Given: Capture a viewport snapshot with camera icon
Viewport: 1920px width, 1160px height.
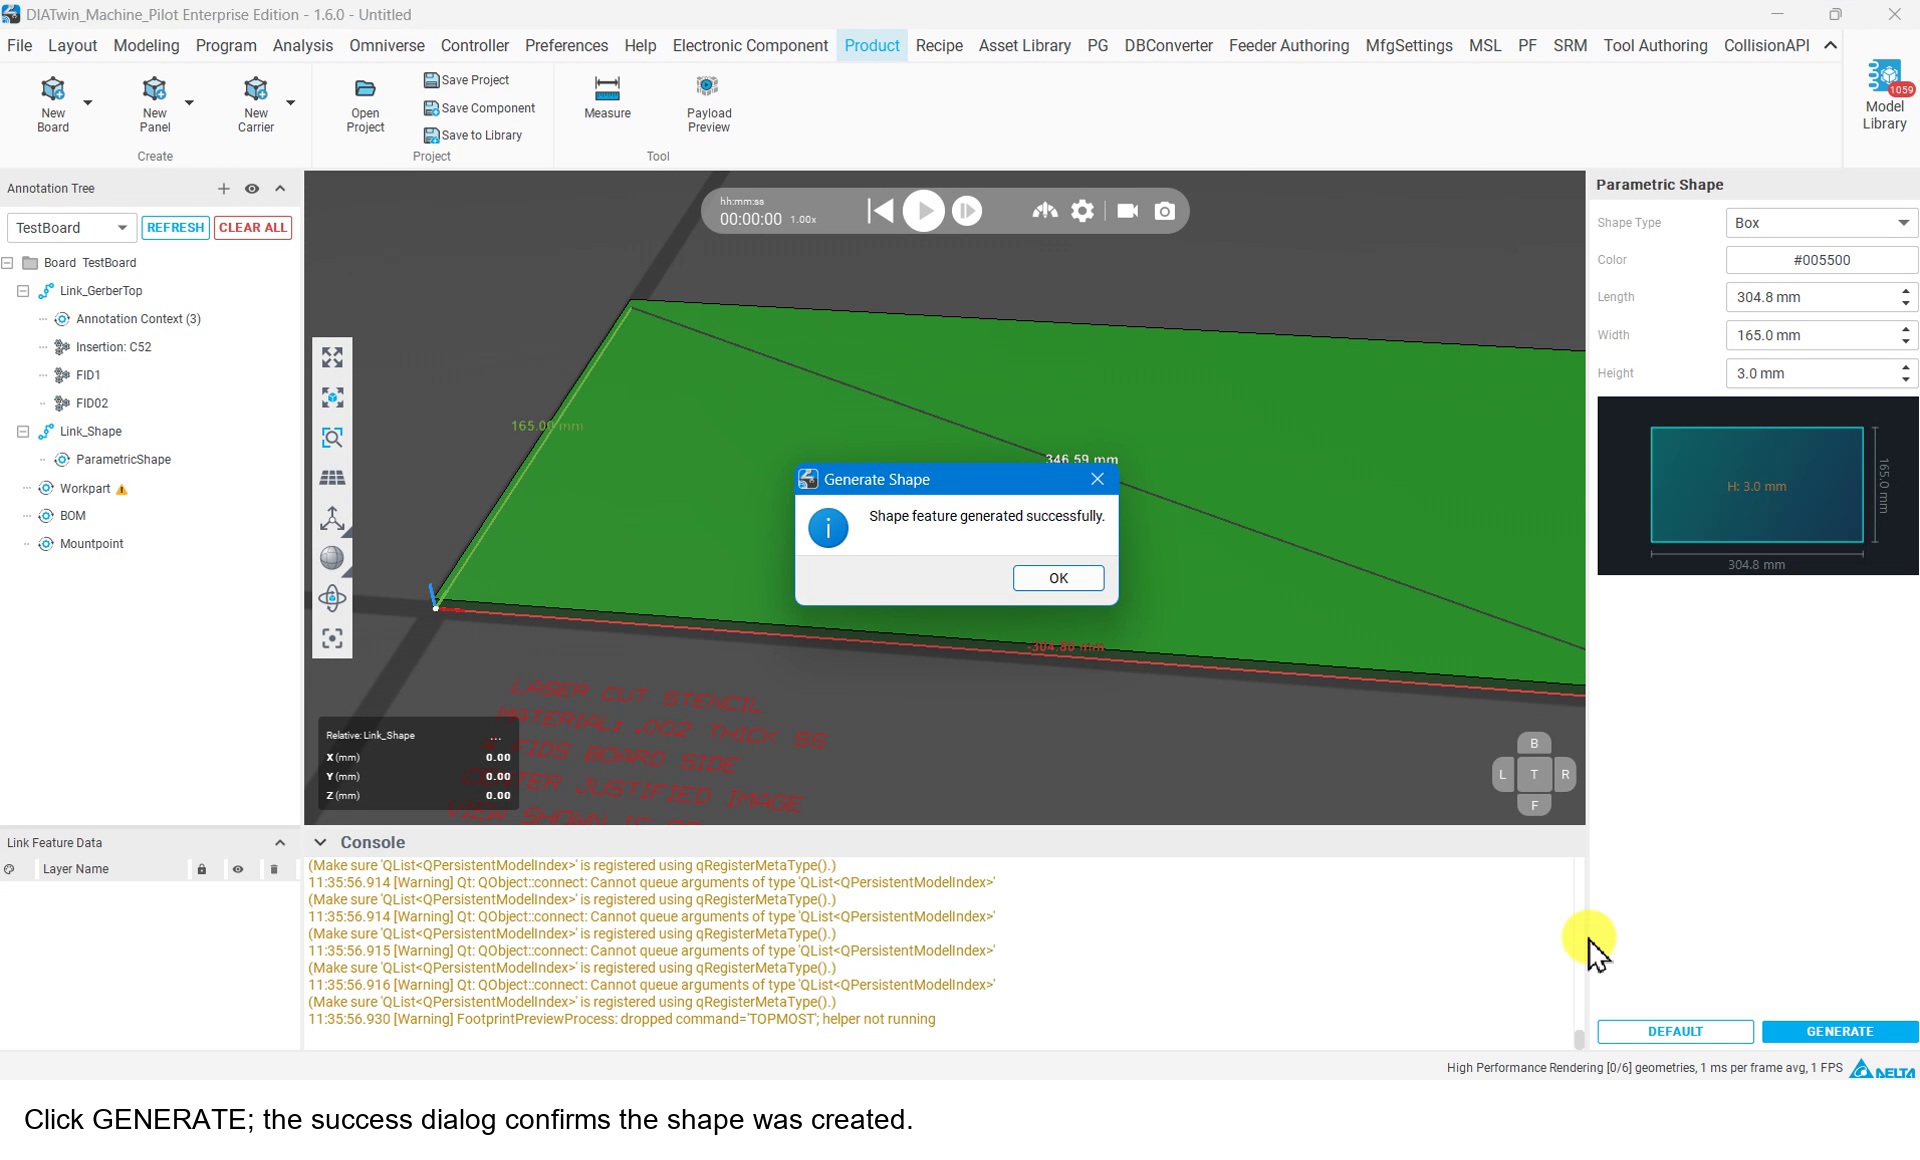Looking at the screenshot, I should tap(1164, 211).
